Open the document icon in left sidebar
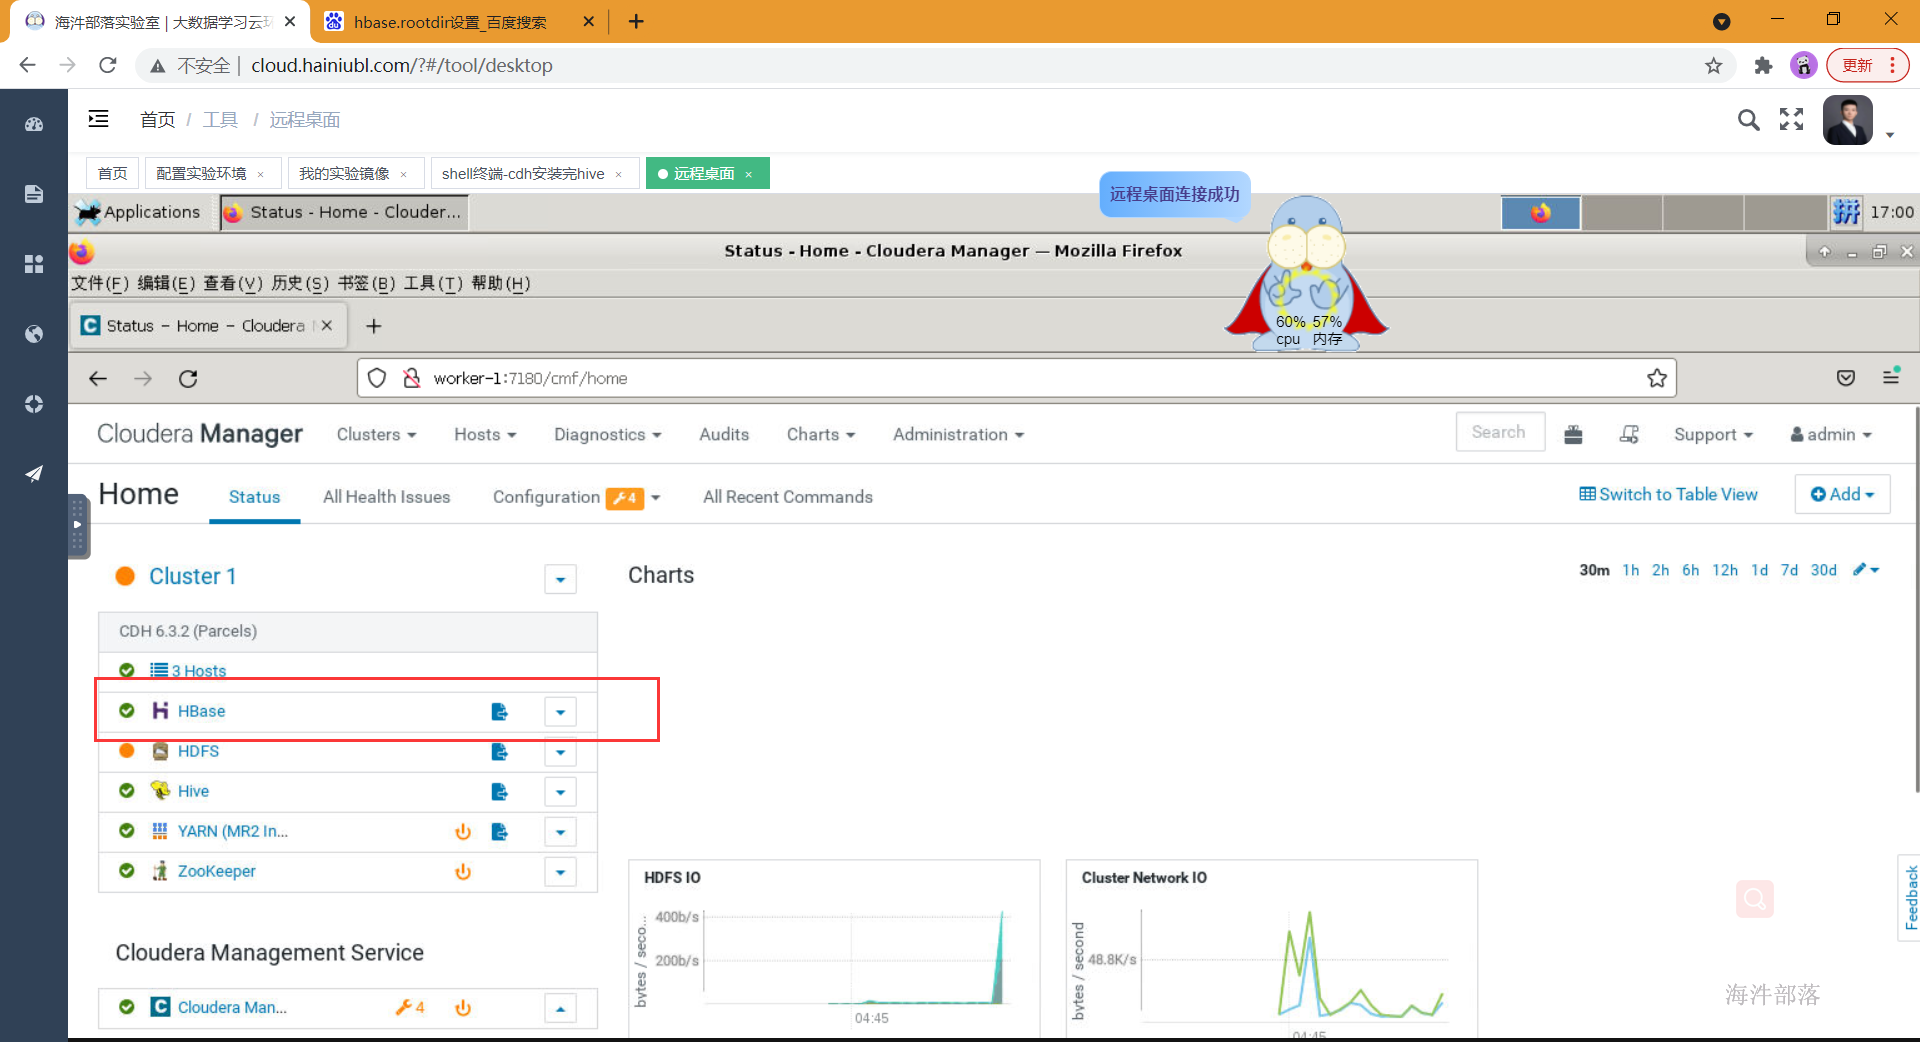1920x1042 pixels. [34, 194]
